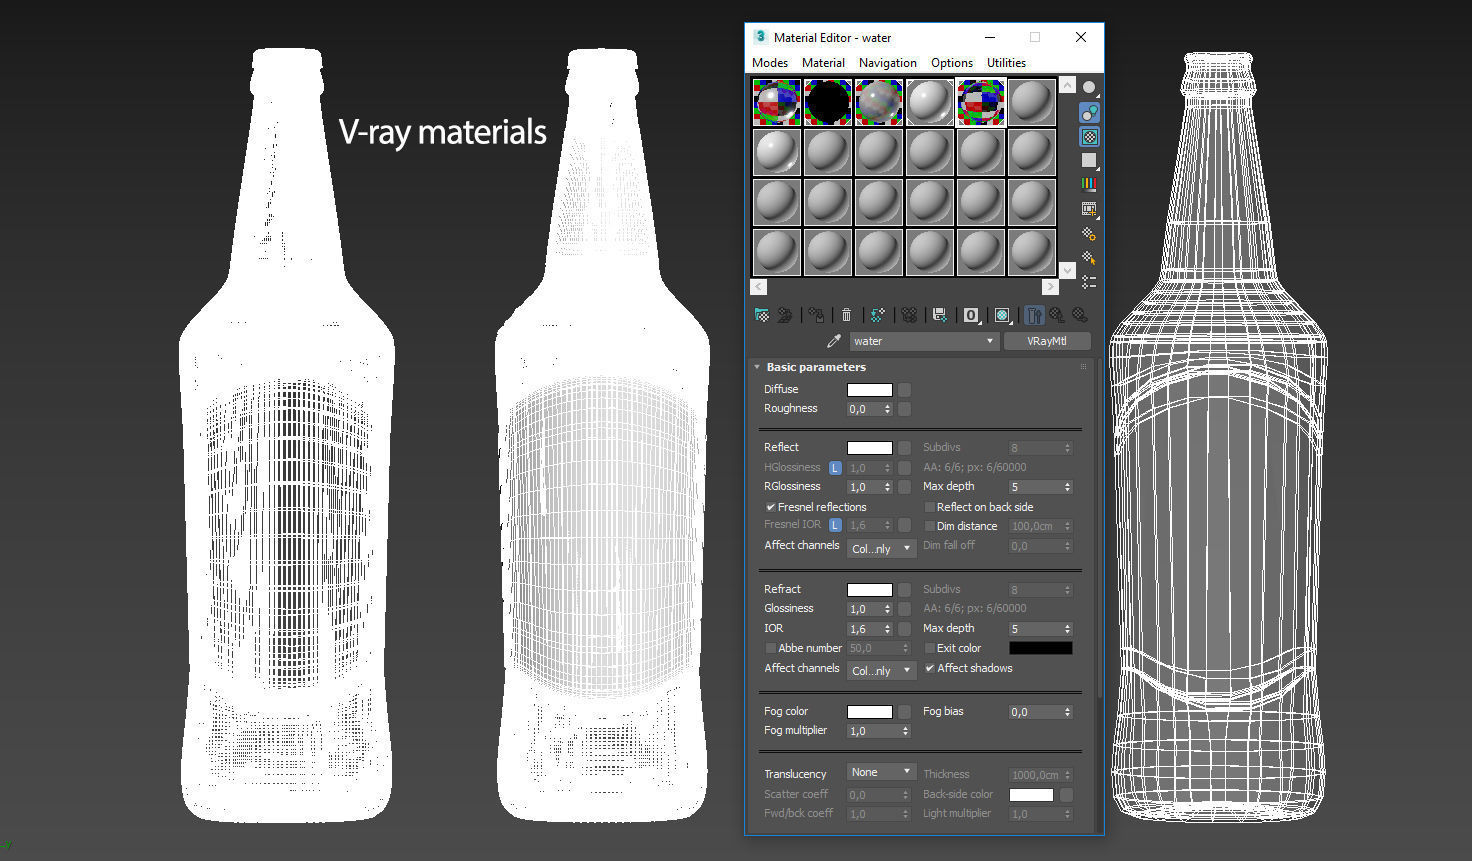The width and height of the screenshot is (1472, 861).
Task: Click the Put to Library icon
Action: point(939,315)
